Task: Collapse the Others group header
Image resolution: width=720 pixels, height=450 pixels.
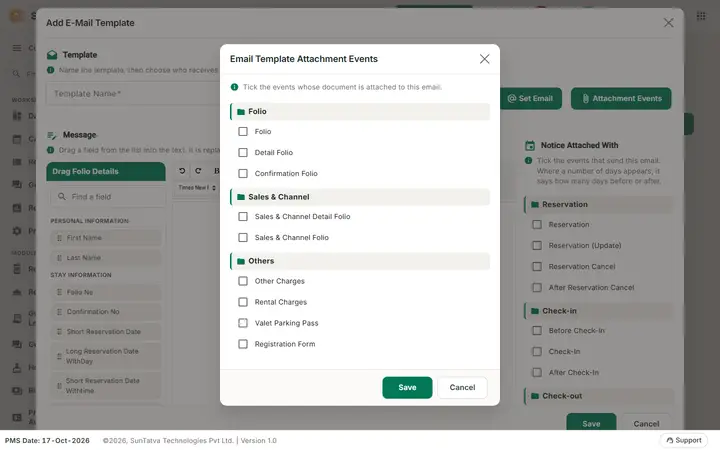Action: (x=360, y=261)
